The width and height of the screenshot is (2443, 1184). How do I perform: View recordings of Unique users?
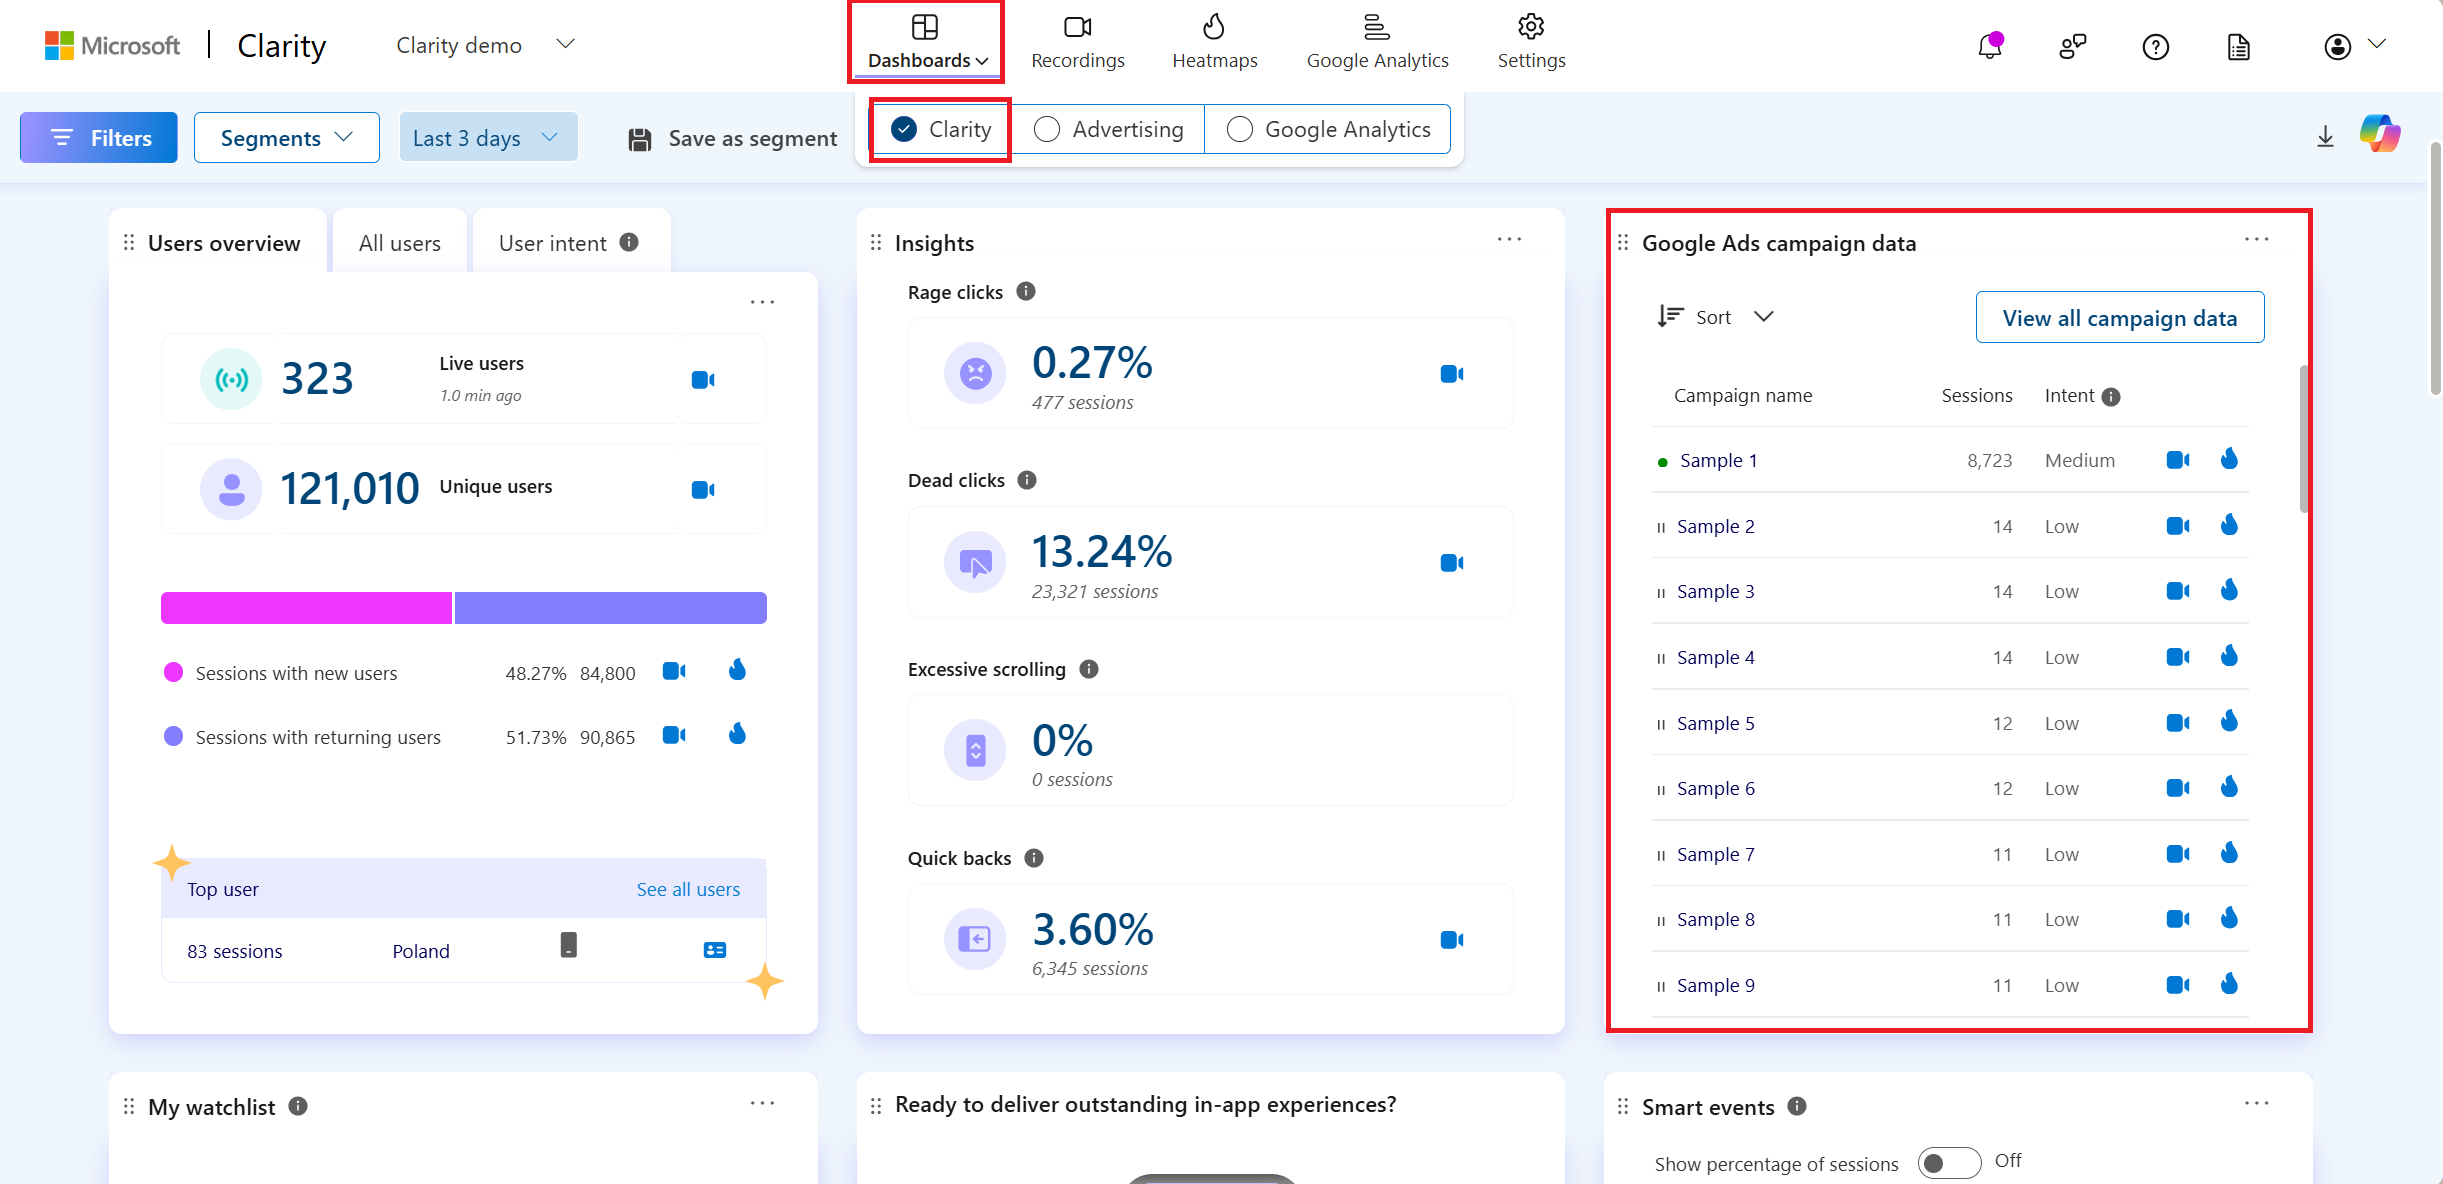pos(703,490)
